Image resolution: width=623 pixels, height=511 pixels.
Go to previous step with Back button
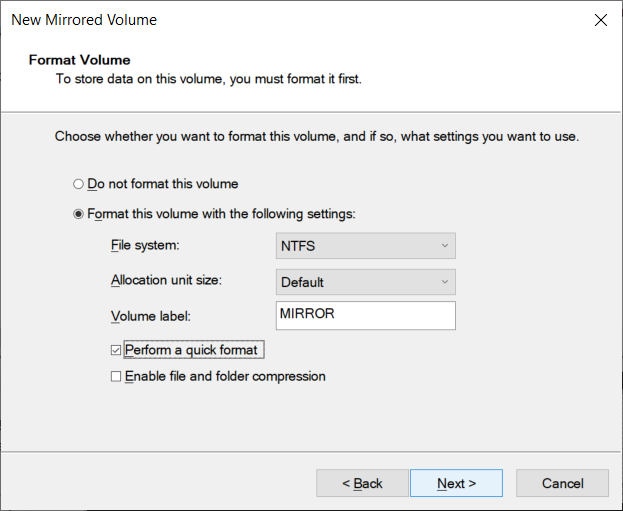click(362, 483)
